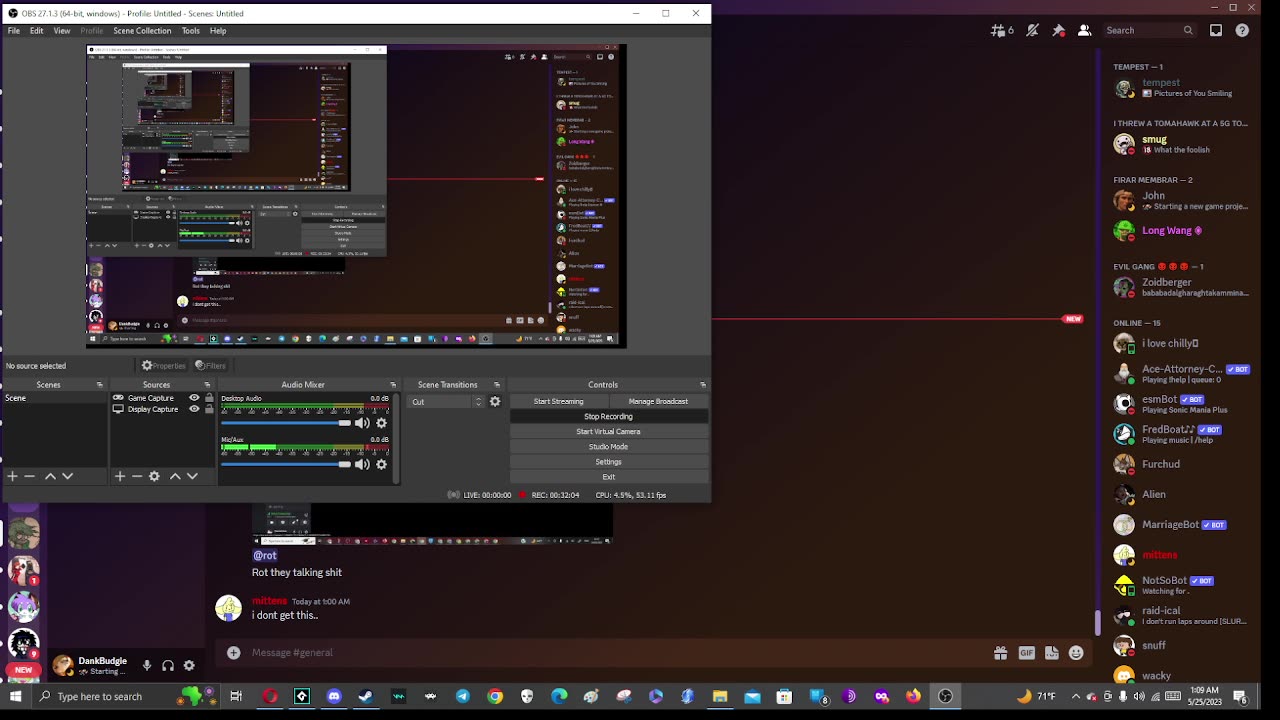Add a new source with the plus icon
Image resolution: width=1280 pixels, height=720 pixels.
pyautogui.click(x=119, y=476)
